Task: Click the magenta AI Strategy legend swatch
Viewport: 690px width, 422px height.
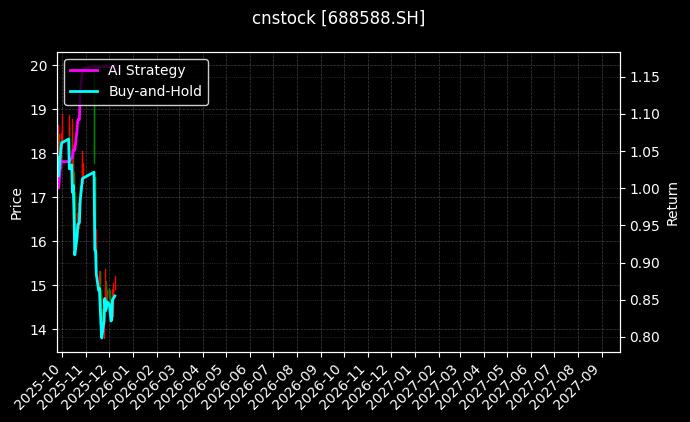Action: point(83,70)
